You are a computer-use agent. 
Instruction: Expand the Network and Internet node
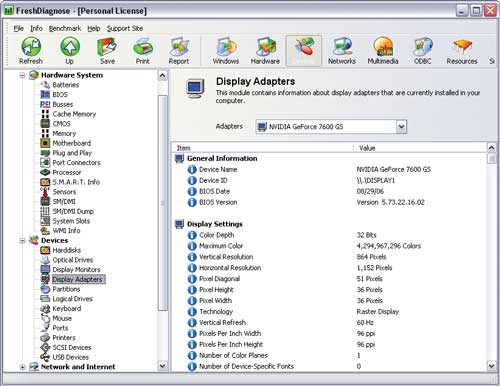(22, 367)
